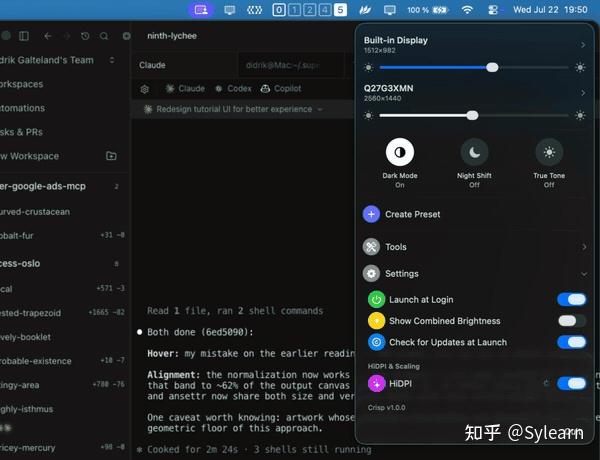Collapse the Settings section chevron
Image resolution: width=600 pixels, height=460 pixels.
[584, 274]
